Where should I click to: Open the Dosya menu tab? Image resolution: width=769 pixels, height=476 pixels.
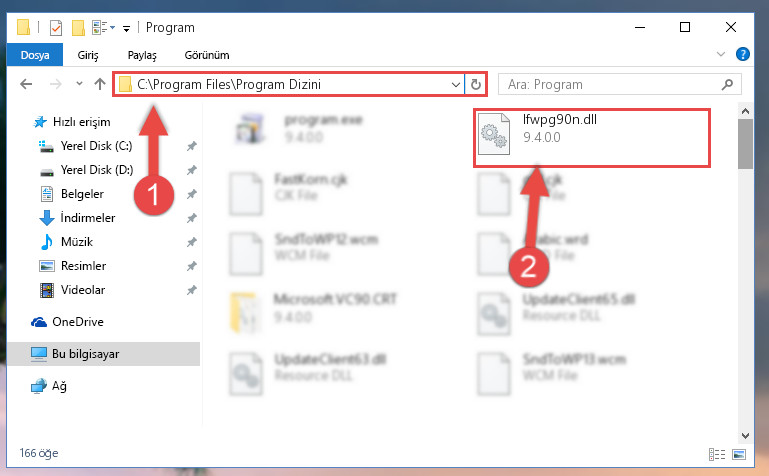(x=35, y=55)
